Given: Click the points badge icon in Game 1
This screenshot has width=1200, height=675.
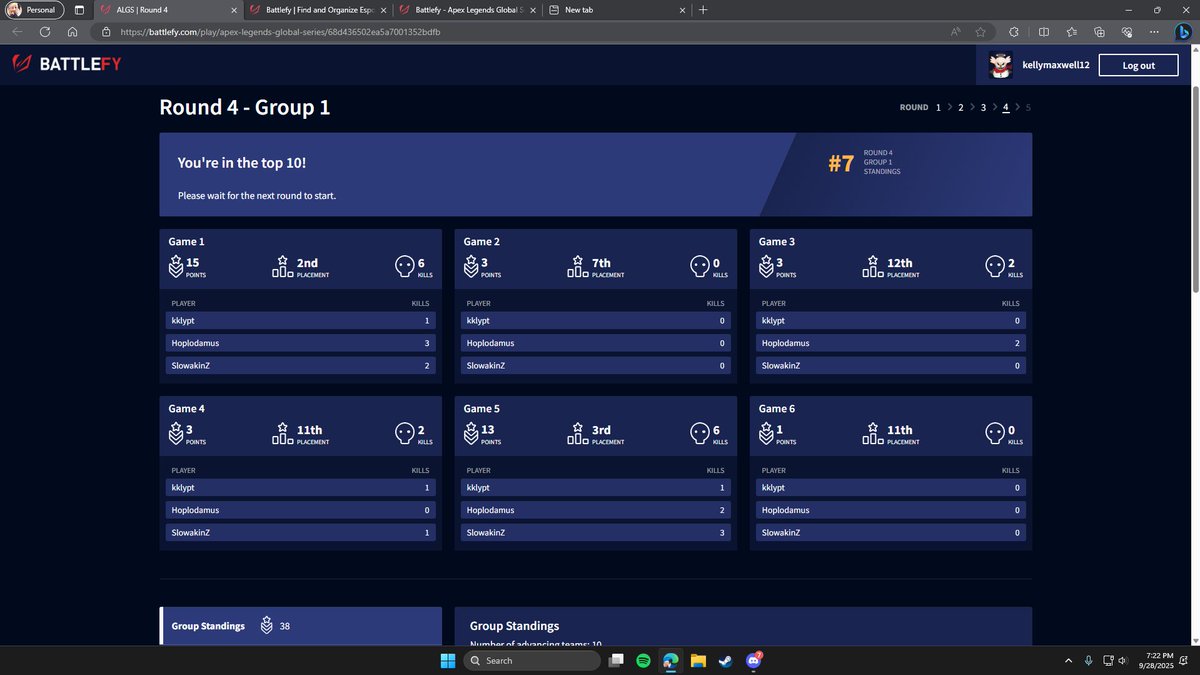Looking at the screenshot, I should click(176, 267).
